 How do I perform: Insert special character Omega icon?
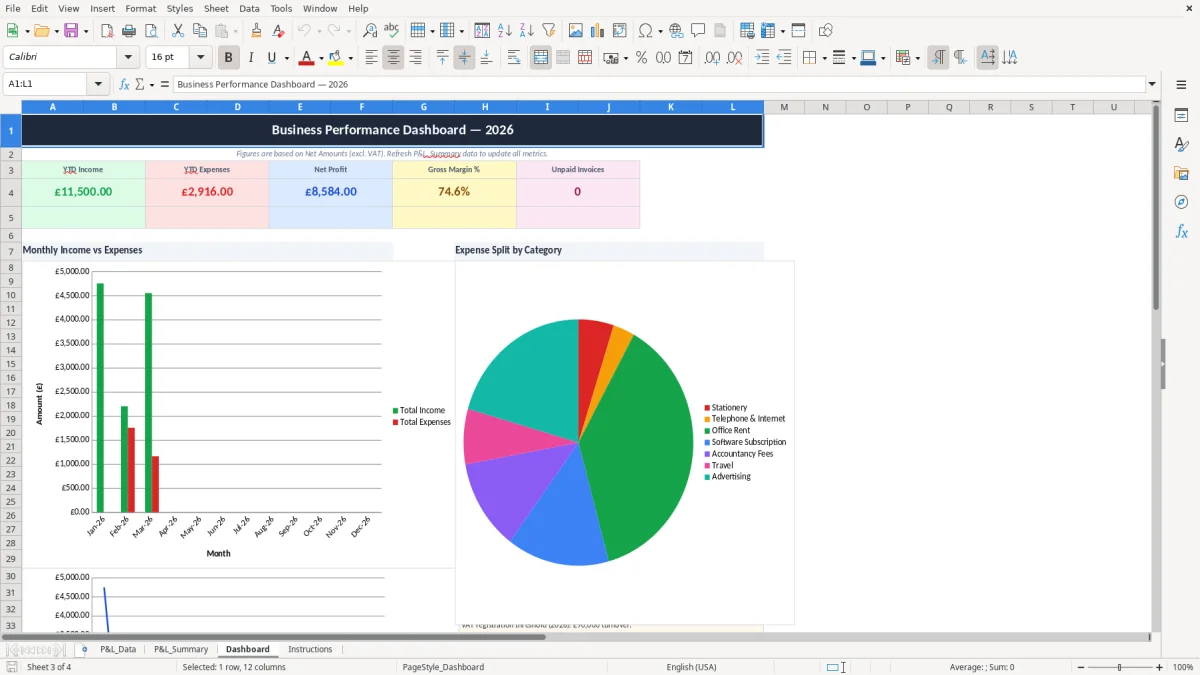tap(646, 31)
